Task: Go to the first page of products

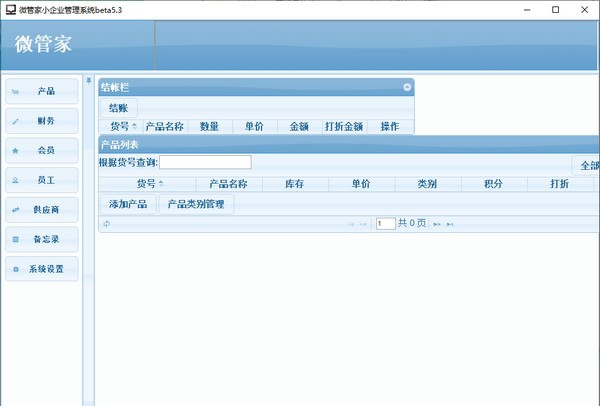Action: tap(351, 224)
